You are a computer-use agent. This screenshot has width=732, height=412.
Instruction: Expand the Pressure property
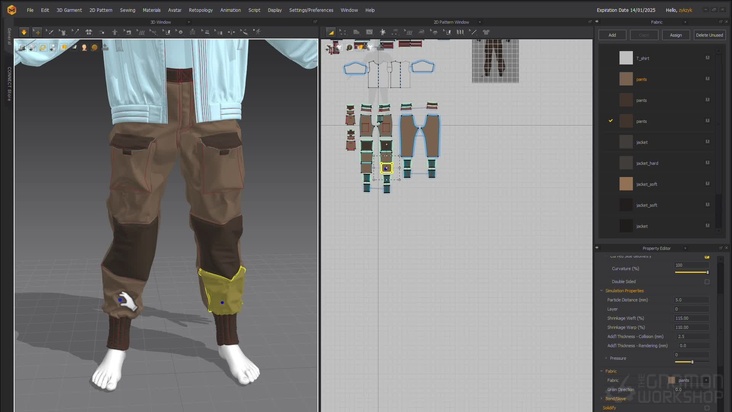tap(606, 358)
